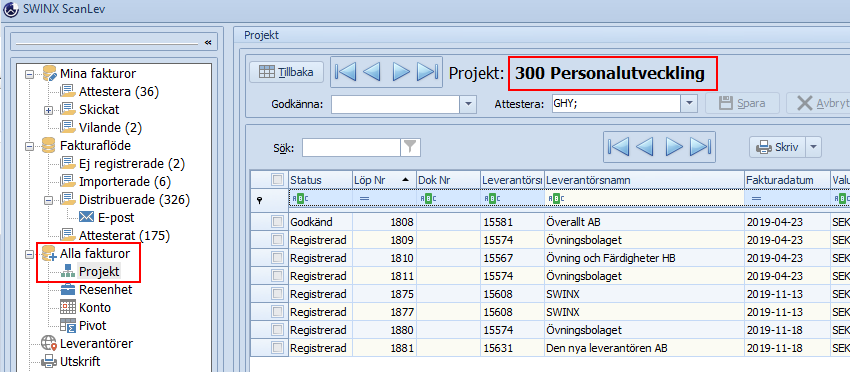The width and height of the screenshot is (850, 372).
Task: Open Leverantörer globe item
Action: (x=96, y=343)
